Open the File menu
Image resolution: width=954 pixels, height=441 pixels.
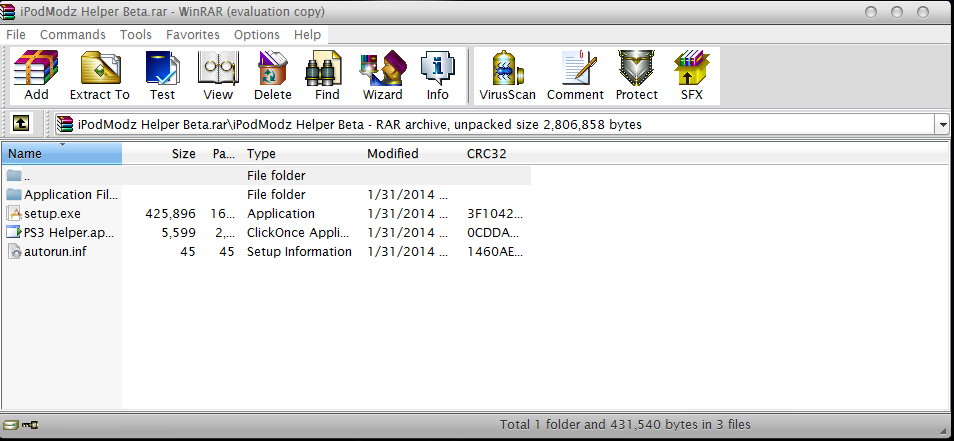(x=16, y=35)
